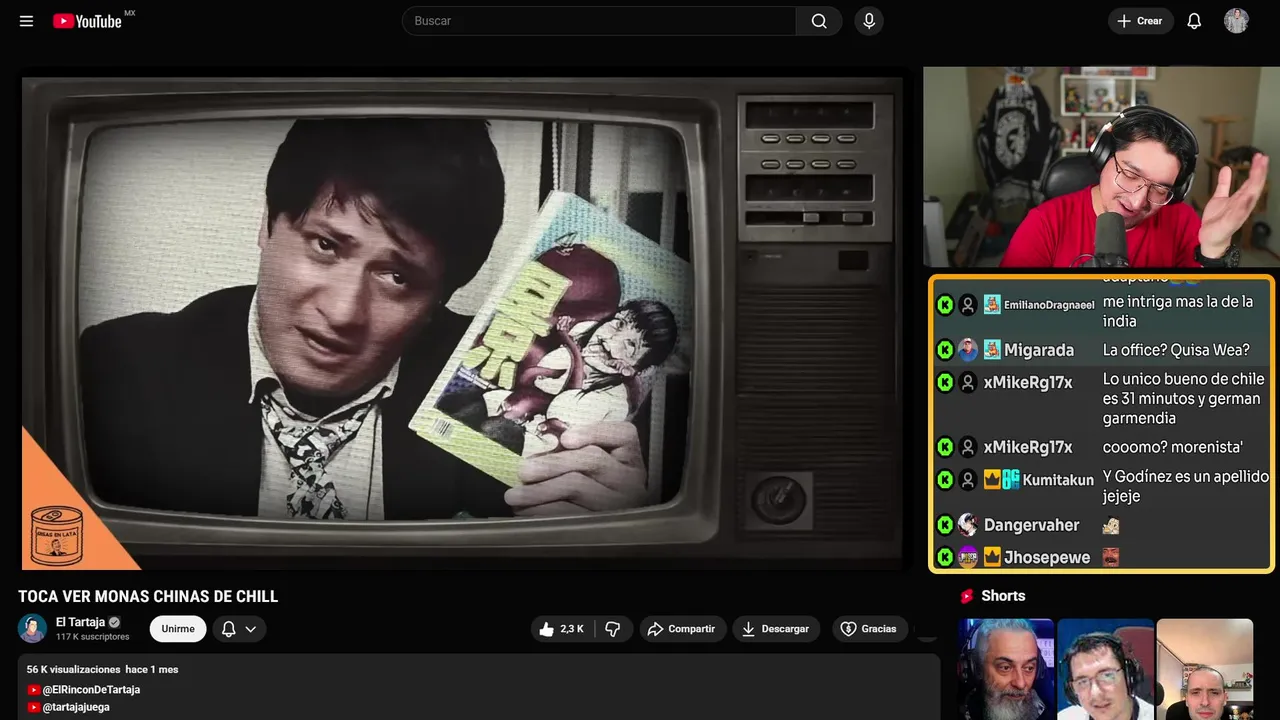
Task: Click the verified checkmark beside El Tartaja
Action: pos(114,622)
